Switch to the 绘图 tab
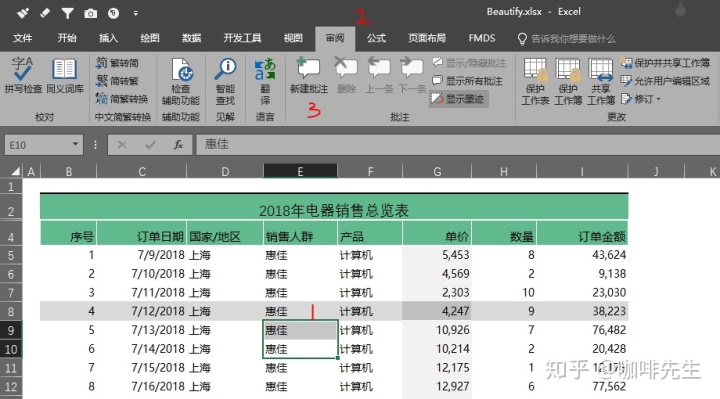Screen dimensions: 720x399 click(150, 38)
